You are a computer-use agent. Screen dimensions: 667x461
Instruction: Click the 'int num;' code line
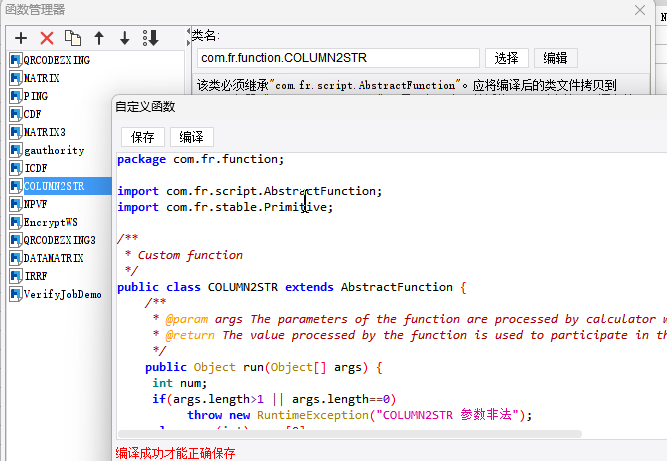(x=180, y=383)
